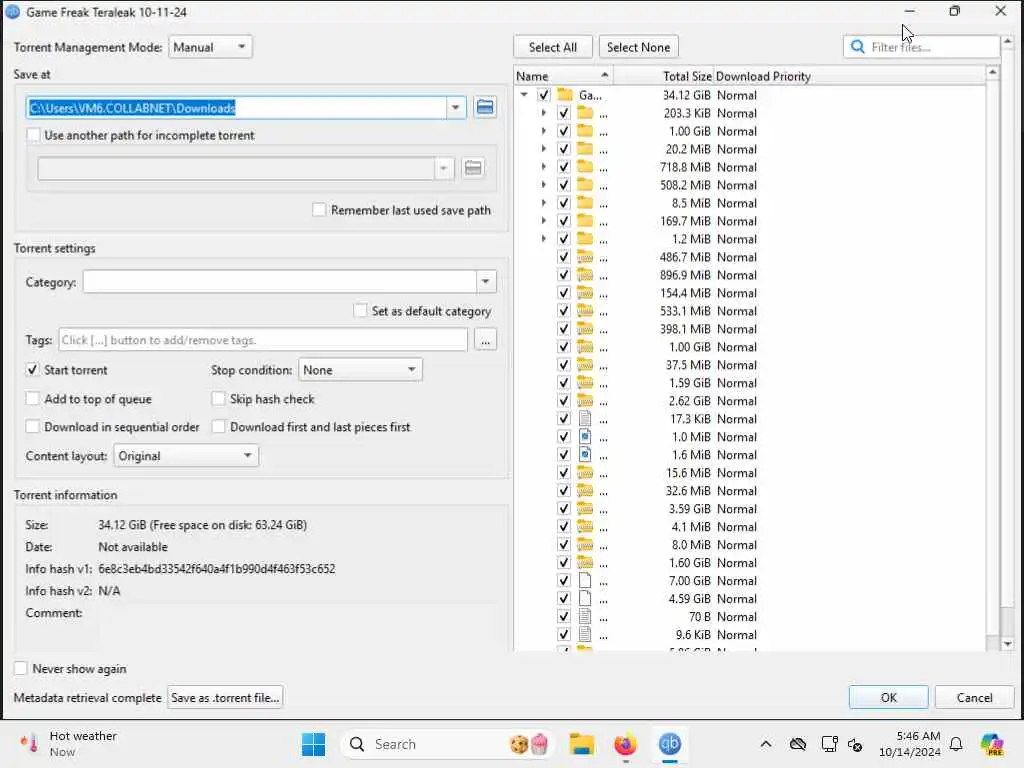The image size is (1024, 768).
Task: Enable Use another path for incomplete torrent
Action: pyautogui.click(x=33, y=135)
